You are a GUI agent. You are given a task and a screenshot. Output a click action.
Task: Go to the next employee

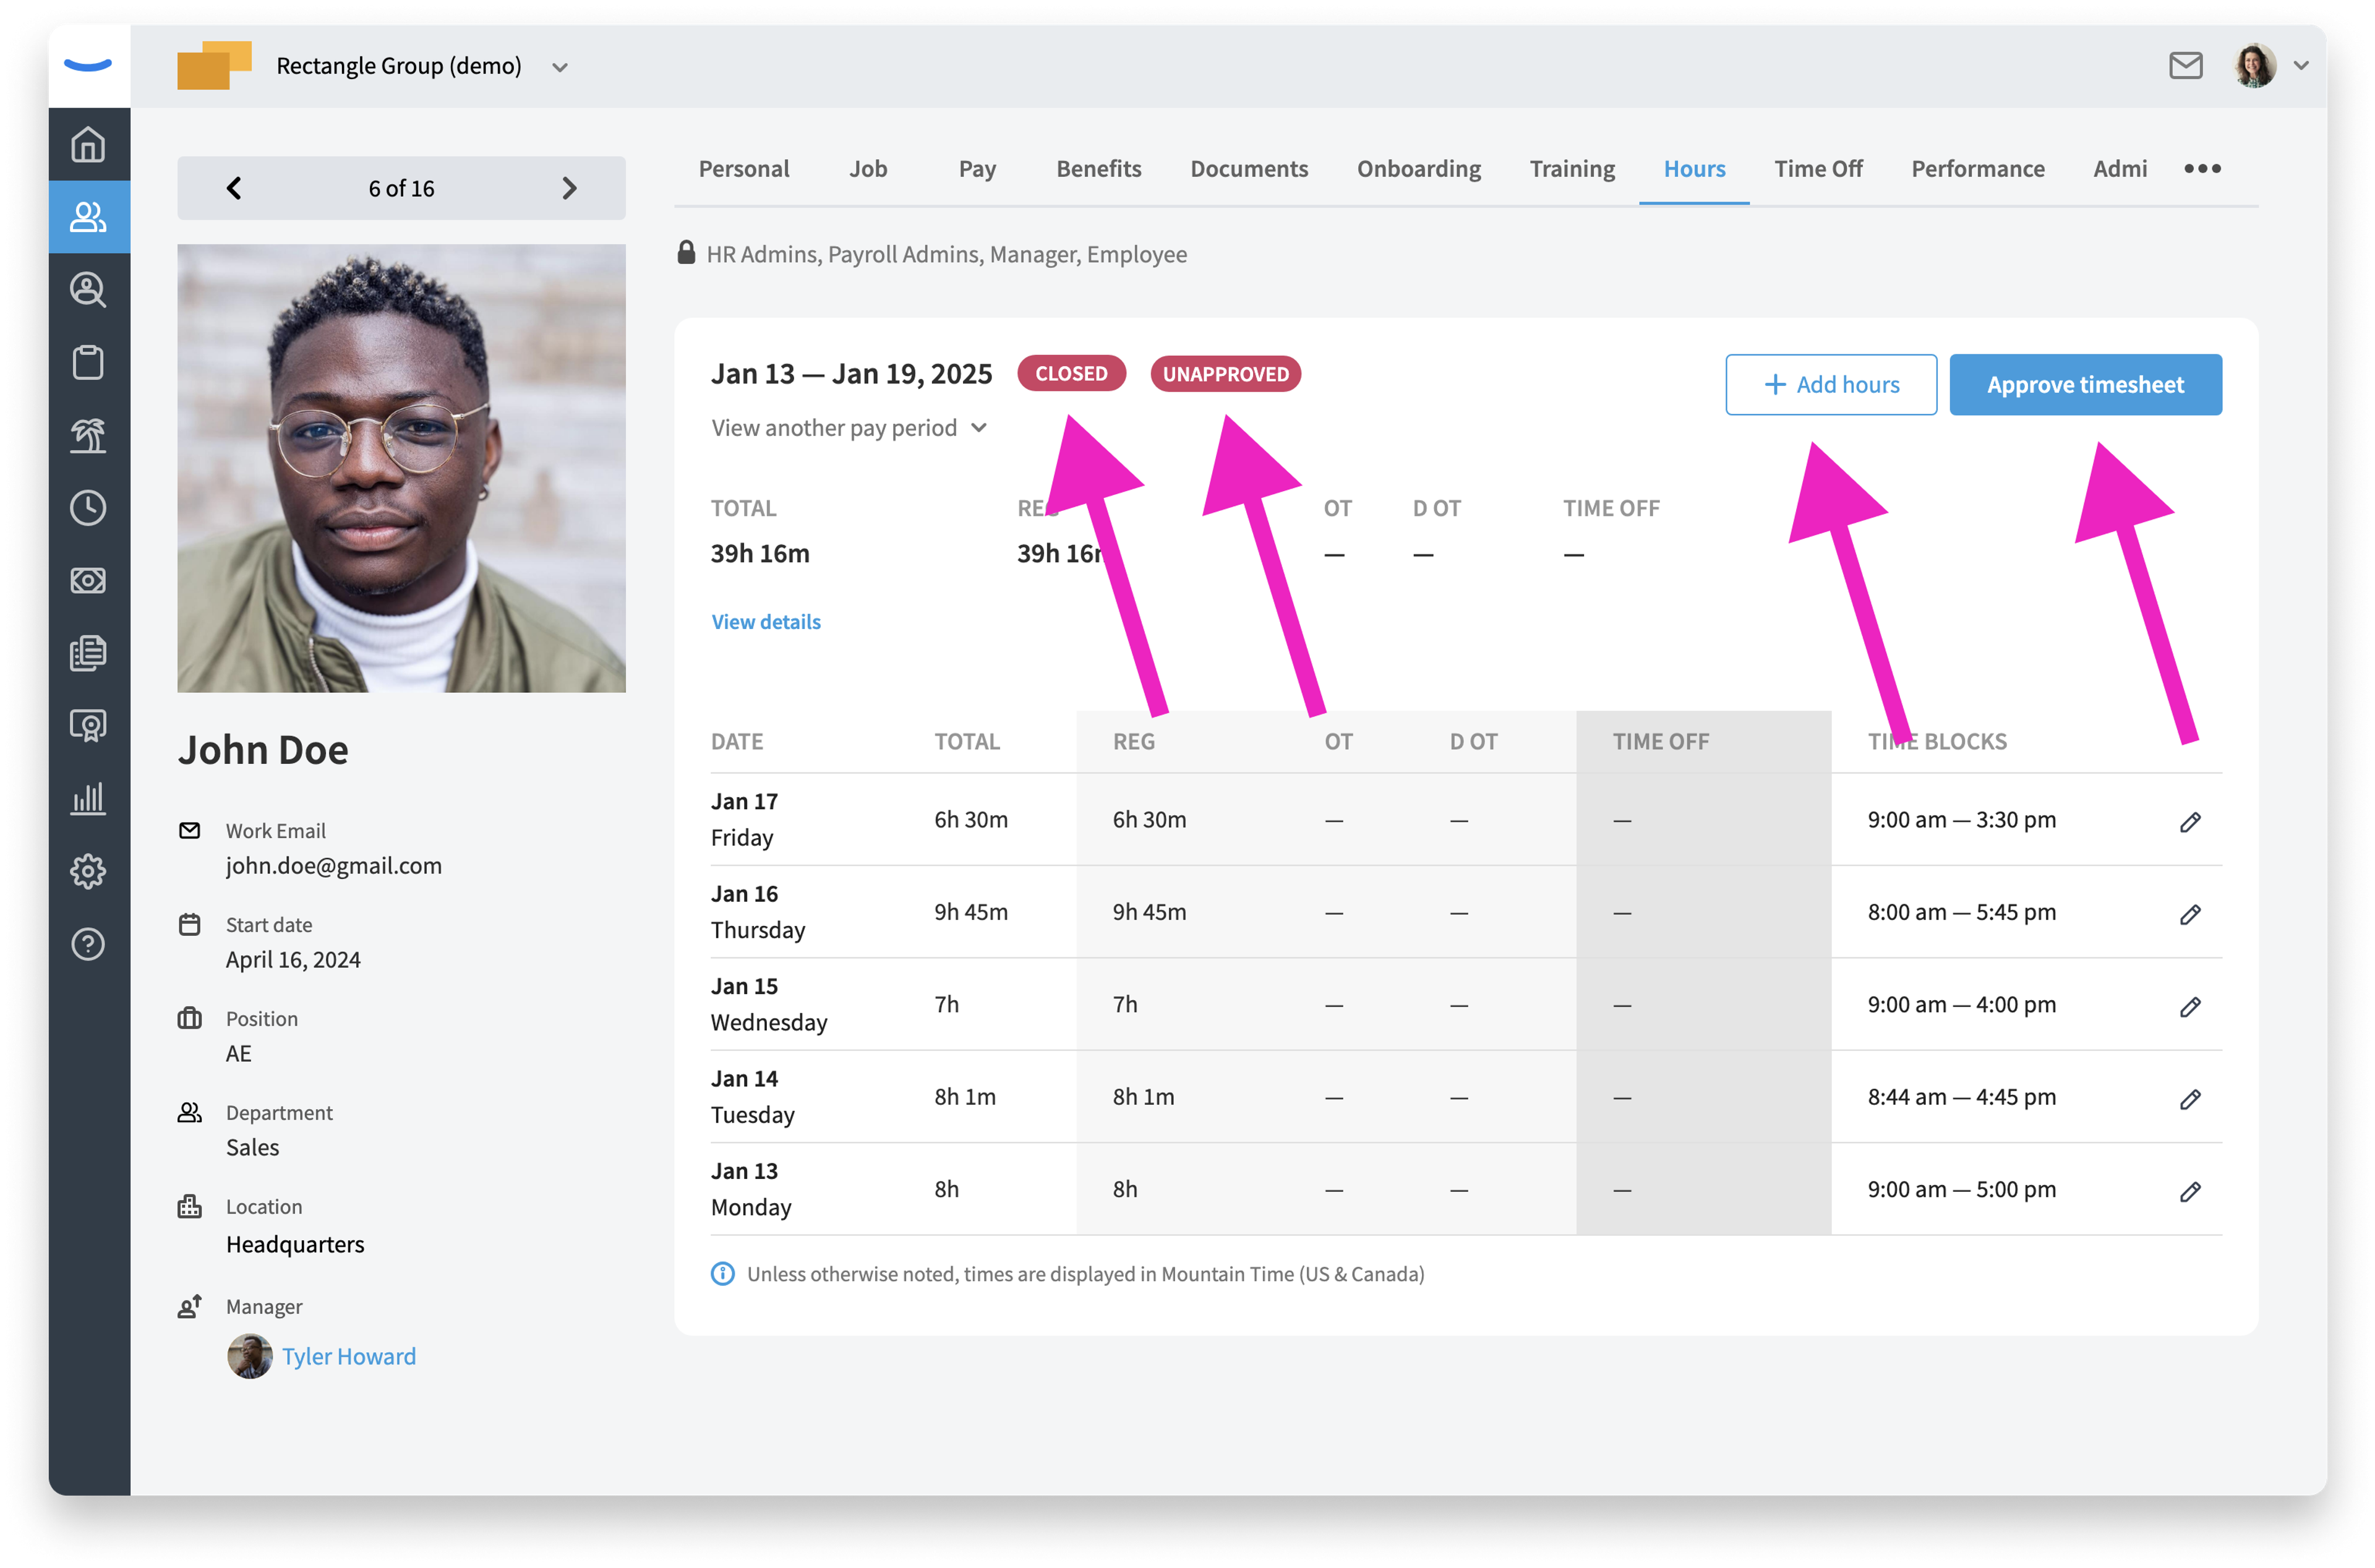point(569,188)
